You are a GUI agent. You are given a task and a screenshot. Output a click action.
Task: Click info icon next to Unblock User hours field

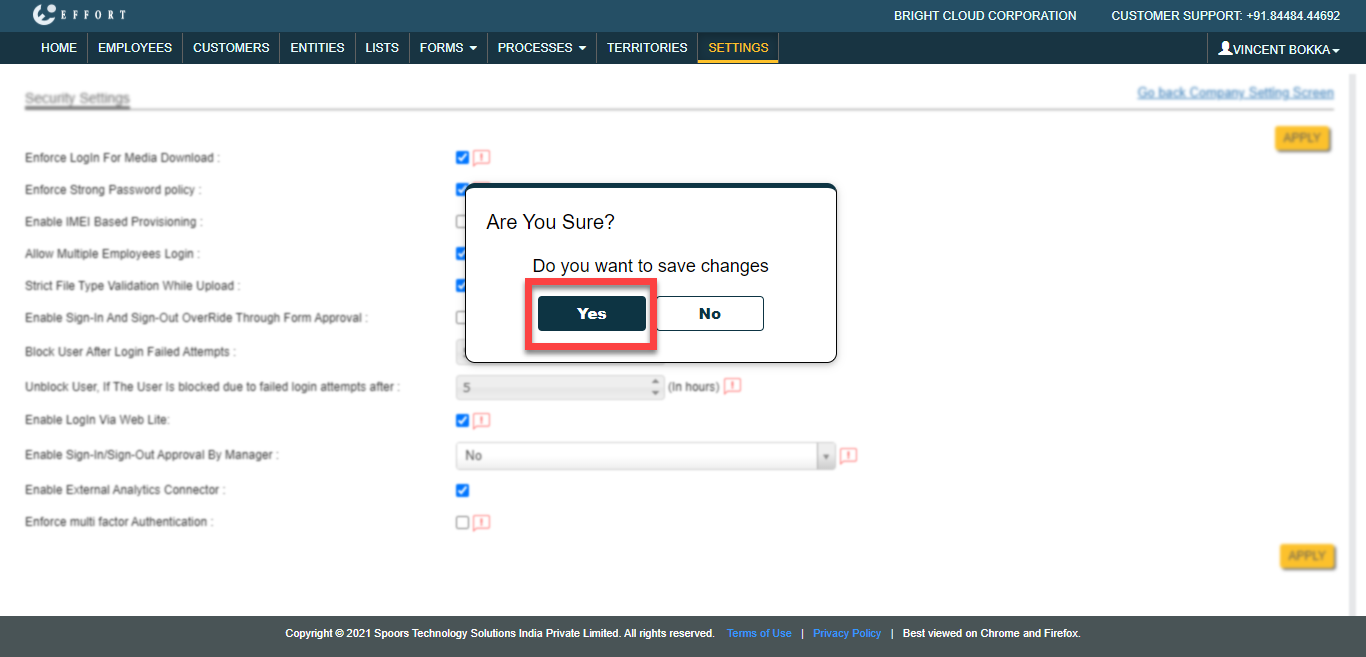click(733, 386)
